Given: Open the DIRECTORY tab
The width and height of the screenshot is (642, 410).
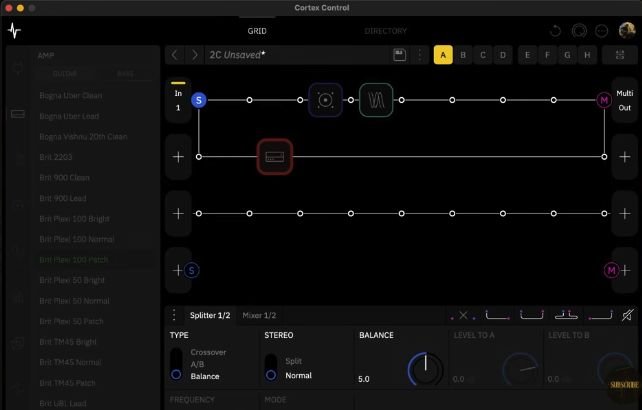Looking at the screenshot, I should [x=386, y=31].
